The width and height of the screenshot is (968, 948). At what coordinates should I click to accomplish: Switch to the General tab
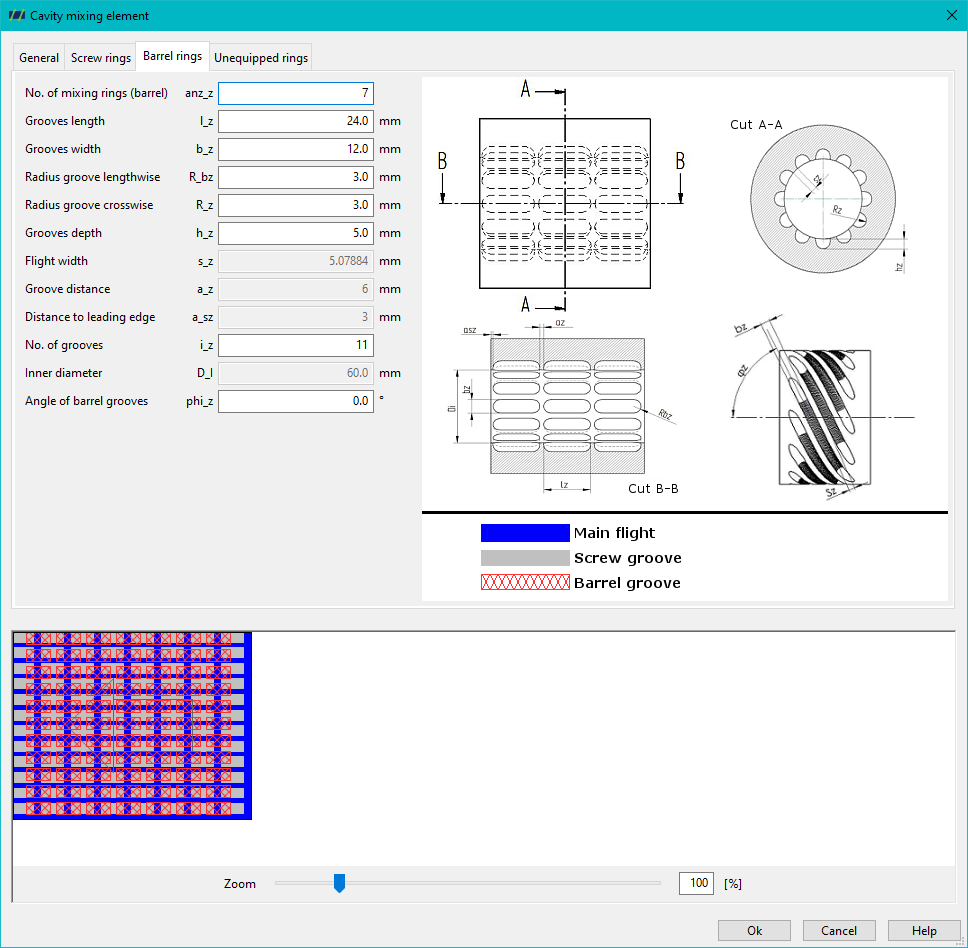coord(39,57)
